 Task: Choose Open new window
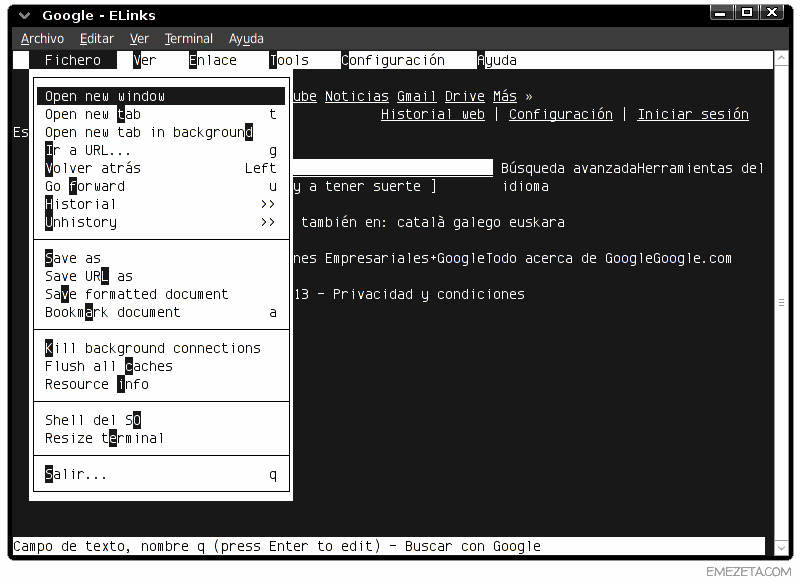[x=161, y=96]
